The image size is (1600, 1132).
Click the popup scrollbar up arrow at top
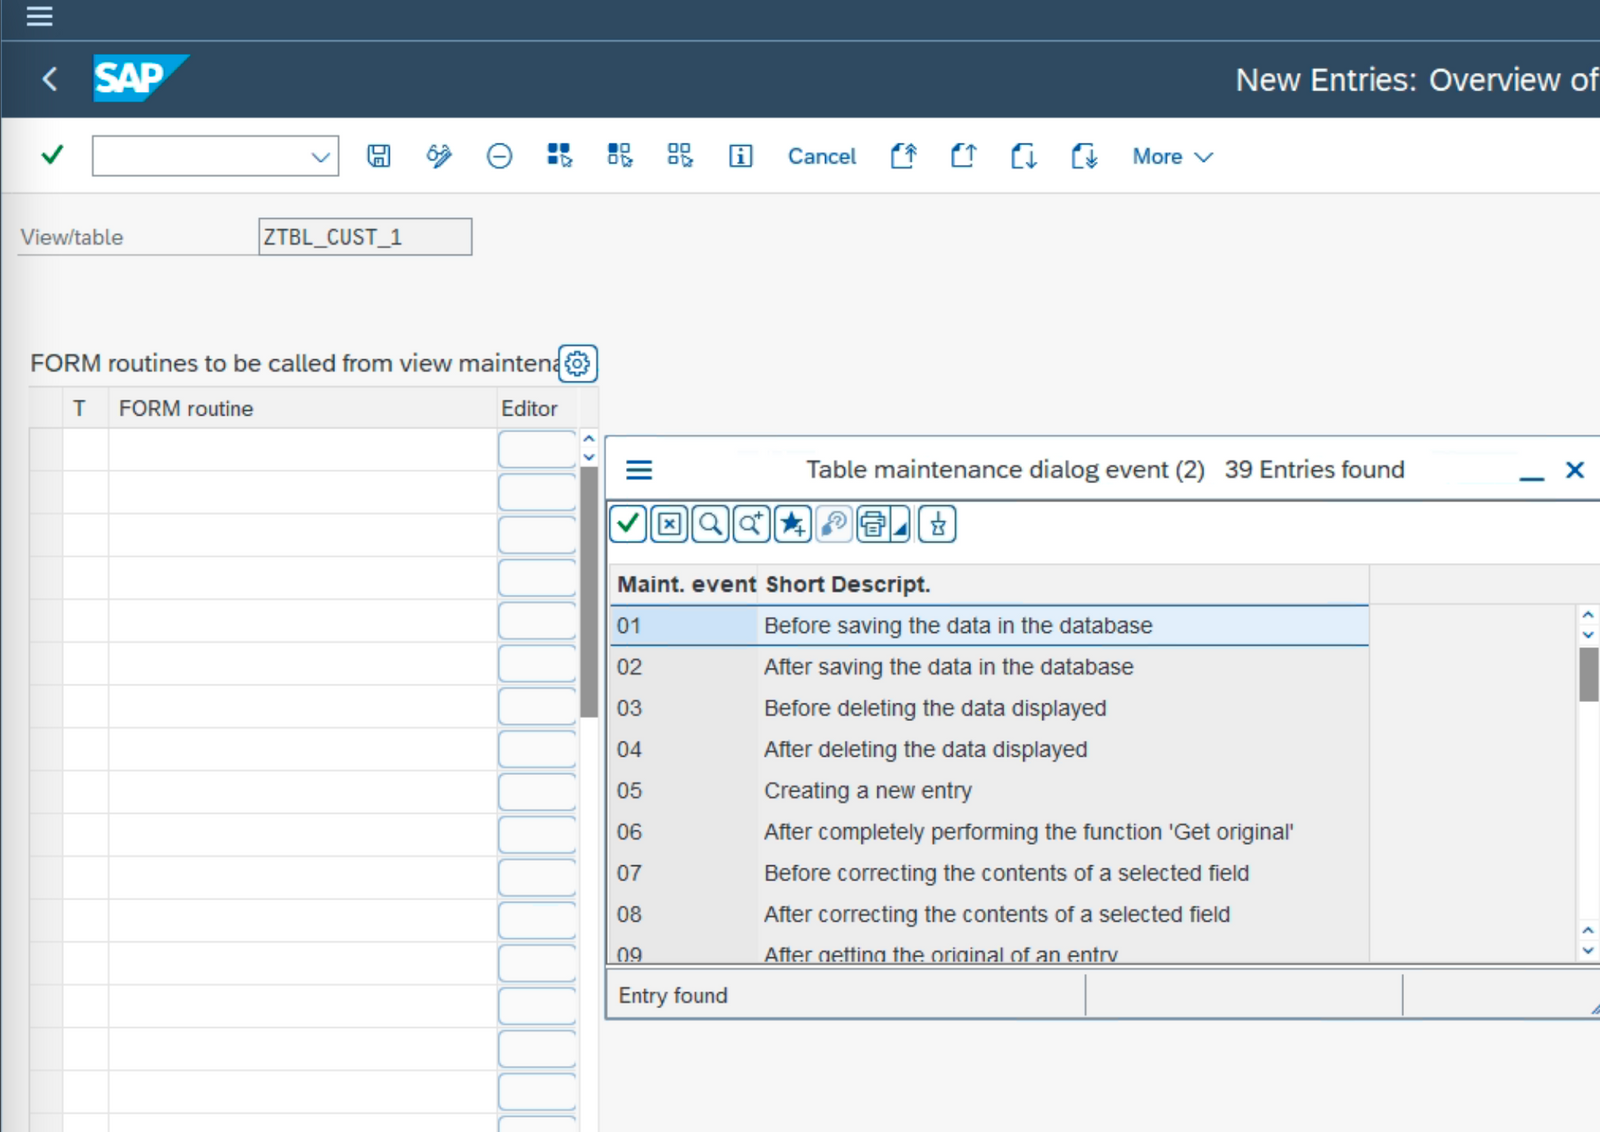(x=1588, y=615)
